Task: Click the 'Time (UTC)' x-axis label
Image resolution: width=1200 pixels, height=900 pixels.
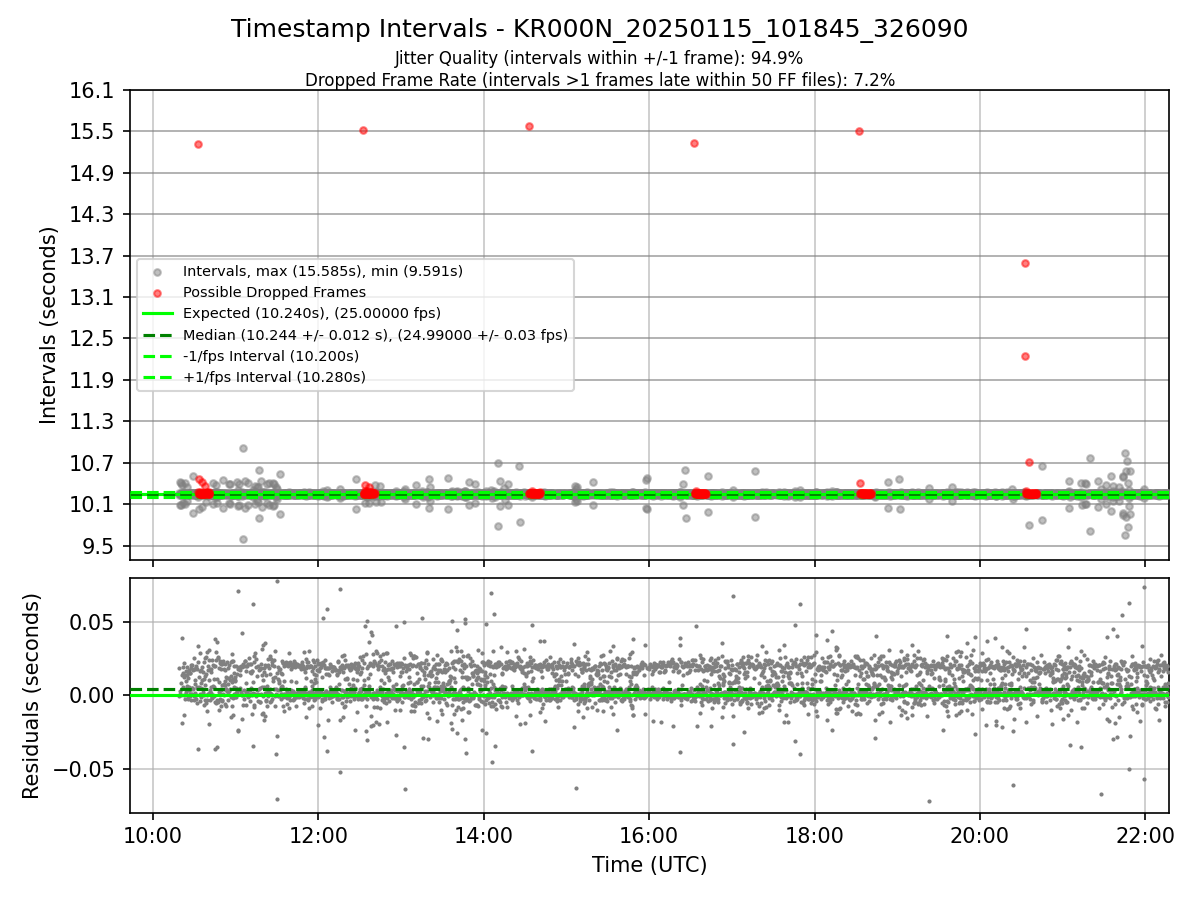Action: 649,865
